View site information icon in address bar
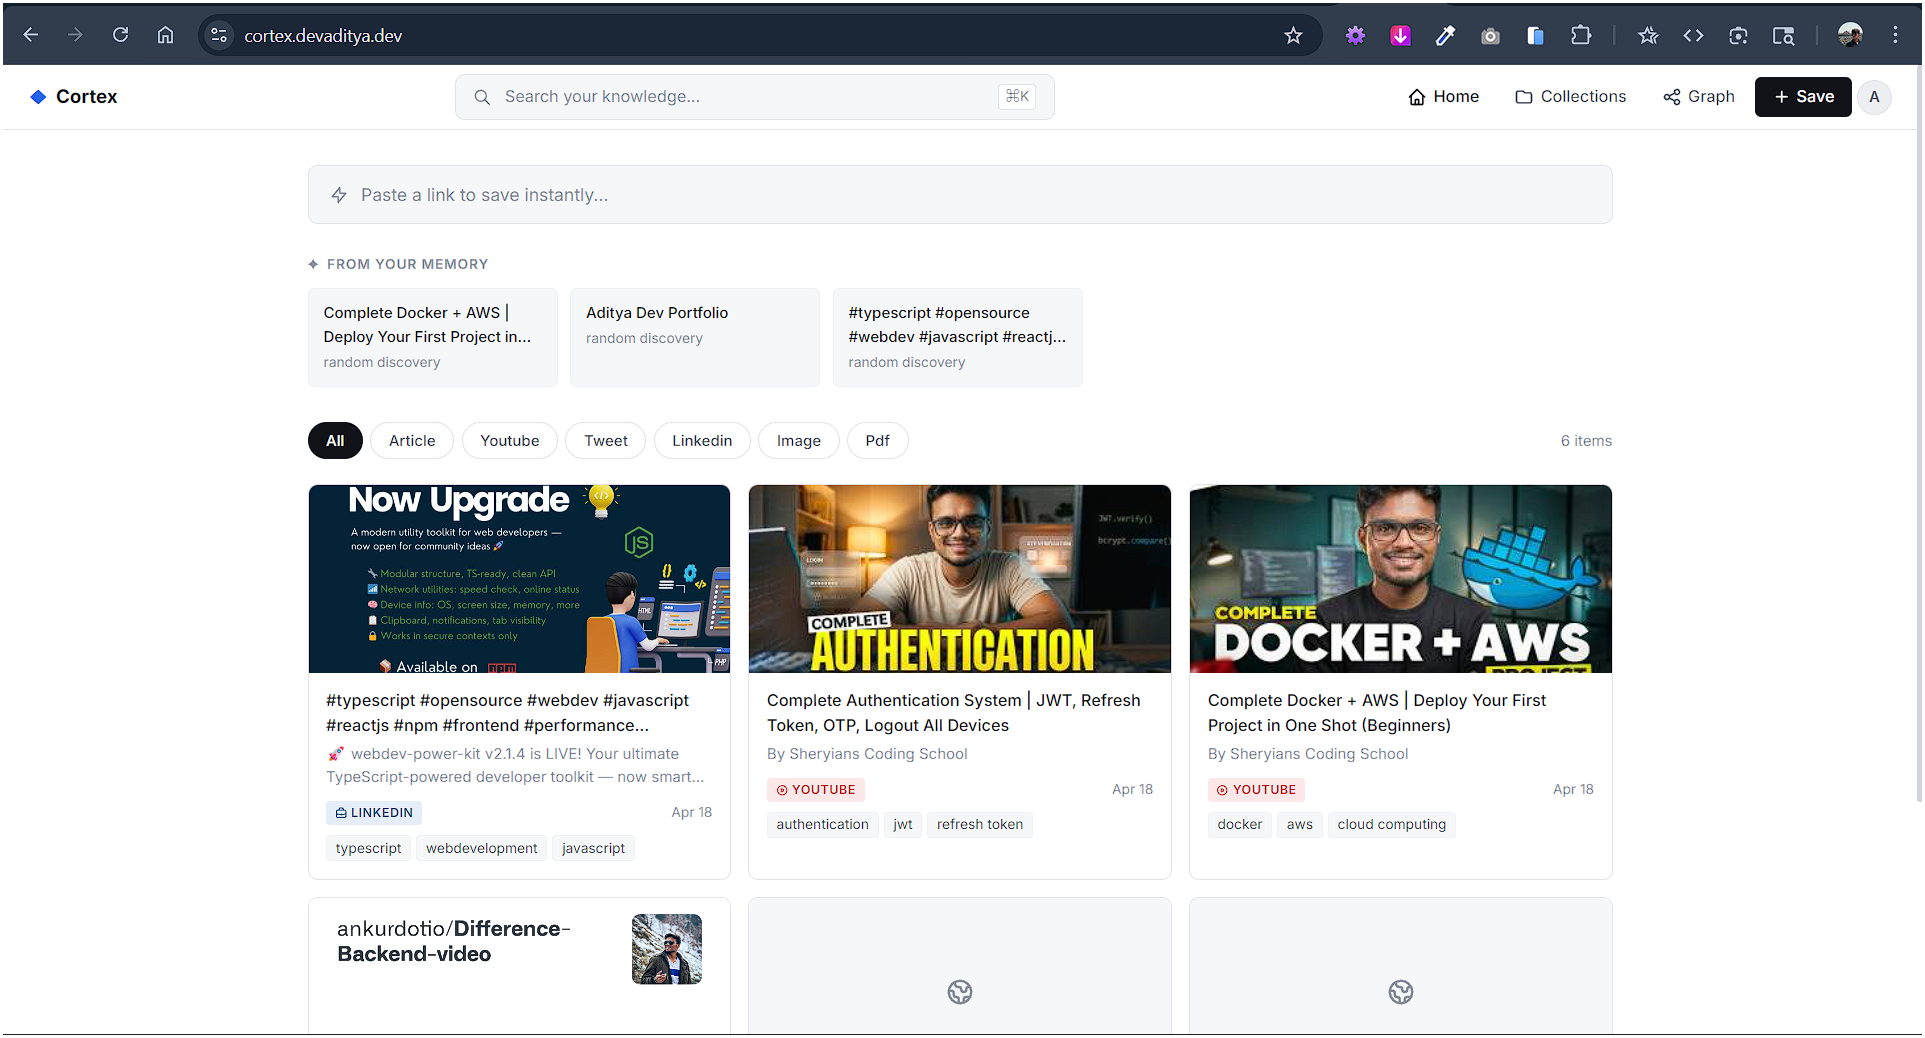 219,35
